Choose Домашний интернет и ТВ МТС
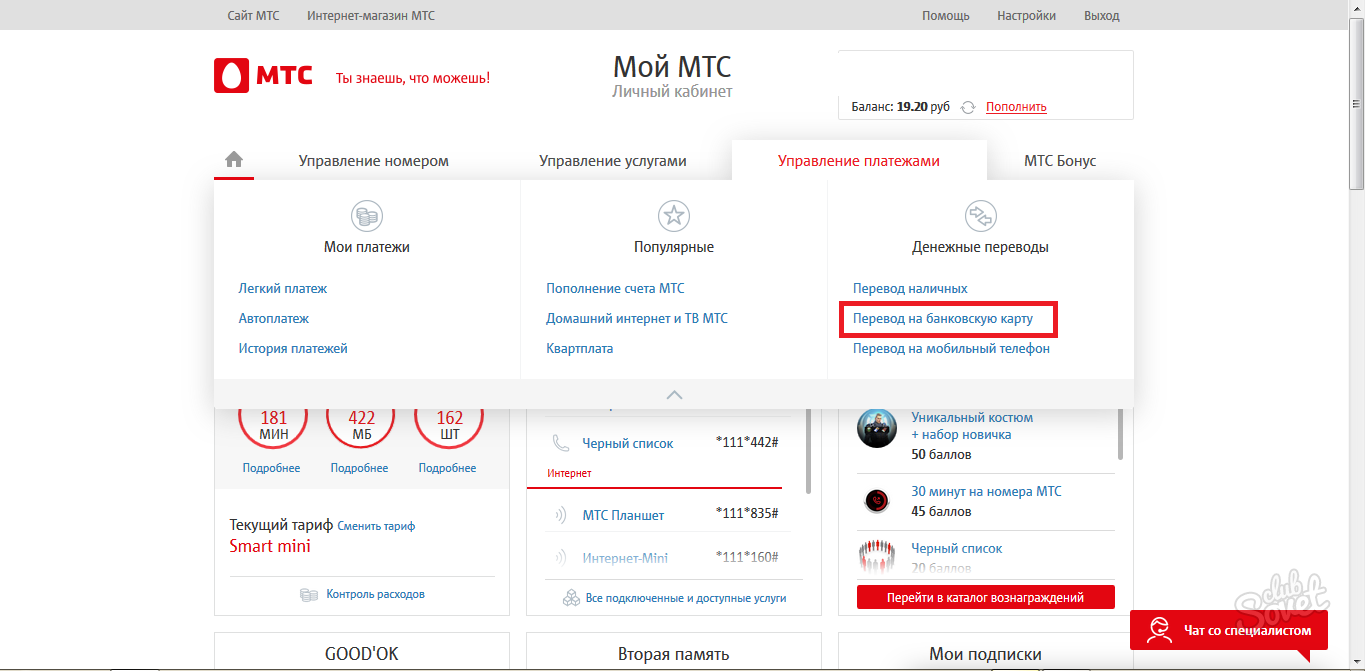This screenshot has width=1365, height=671. [x=637, y=318]
